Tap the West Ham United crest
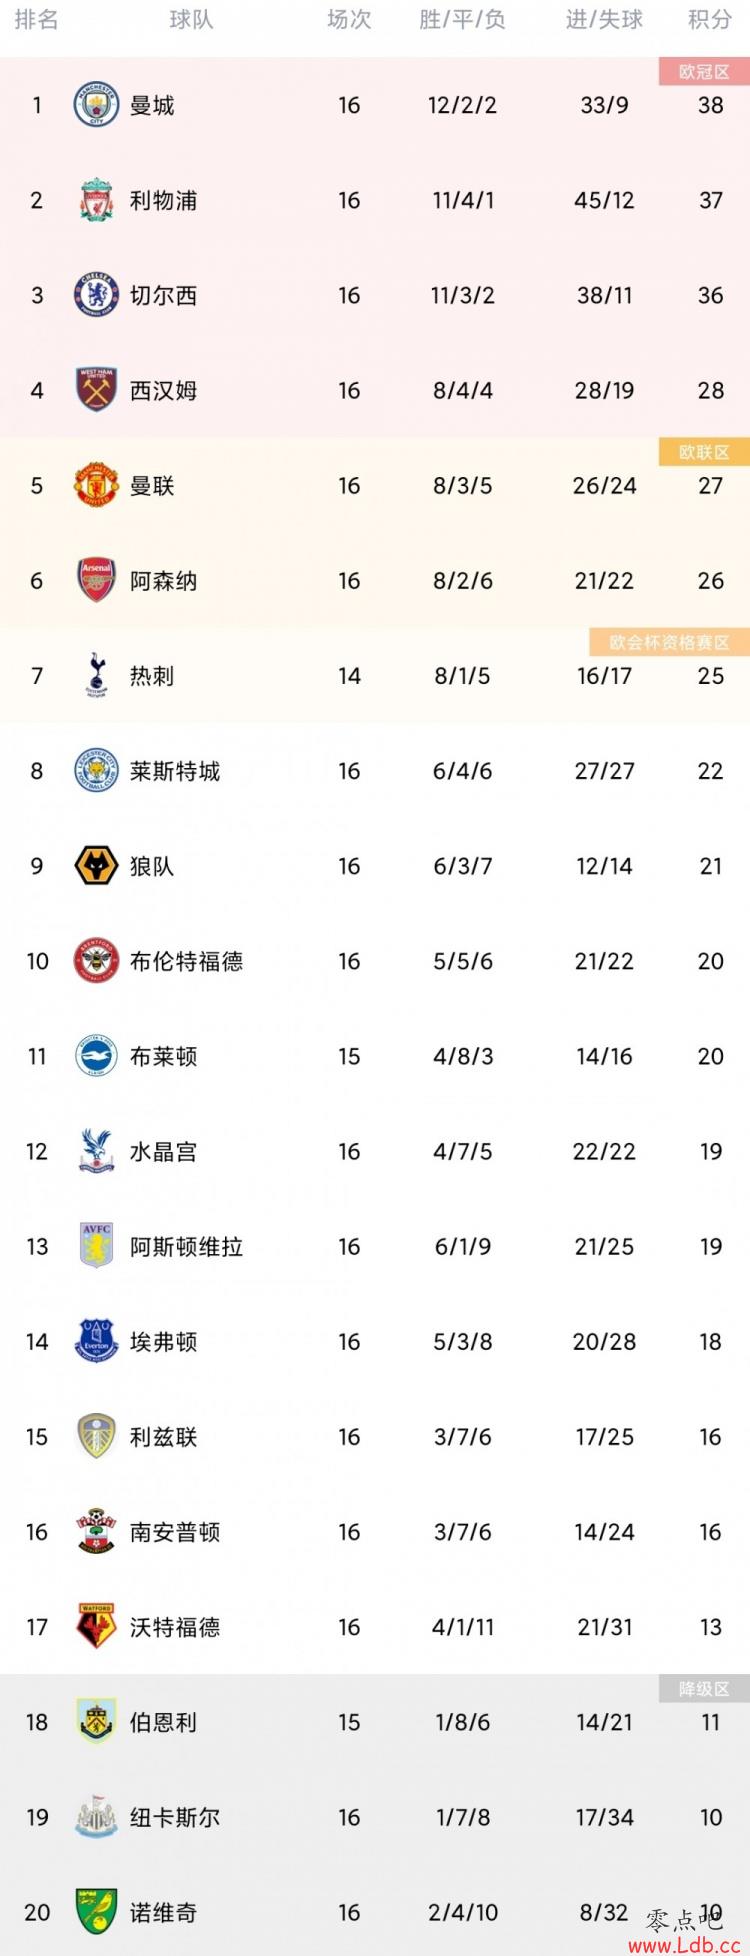The height and width of the screenshot is (1956, 750). point(97,390)
